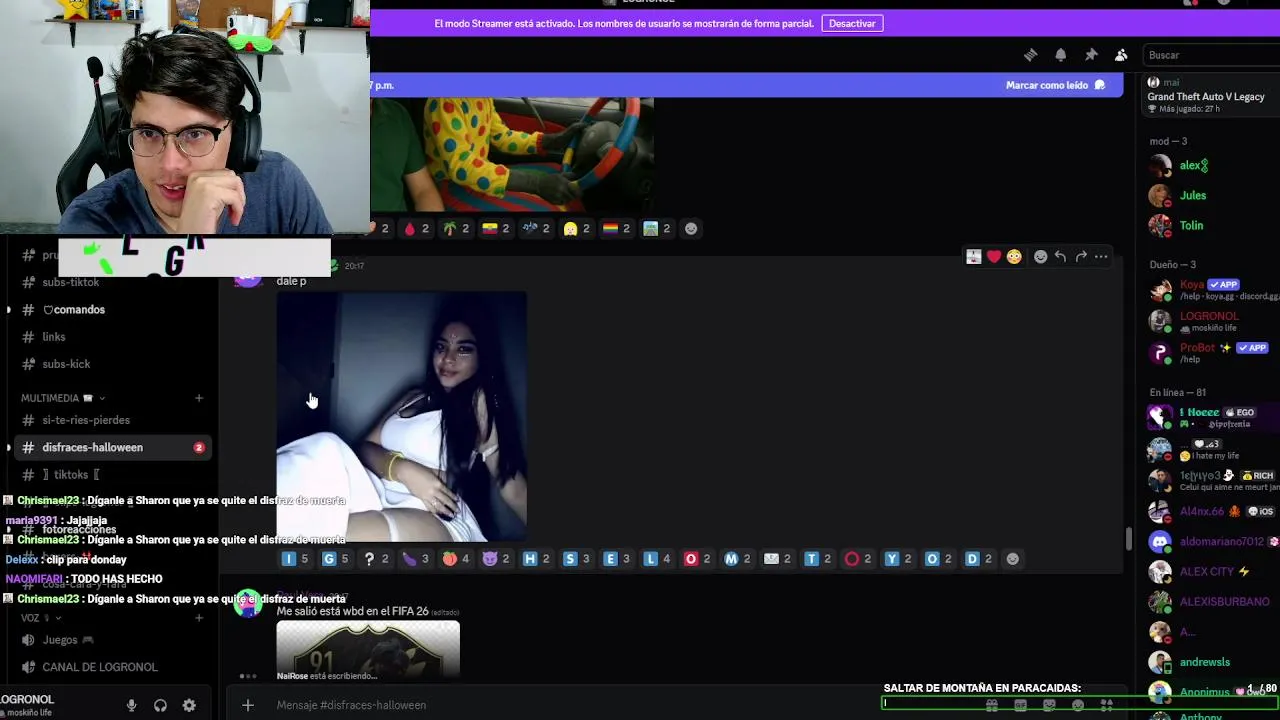Mute microphone in user panel
This screenshot has width=1280, height=720.
coord(131,705)
